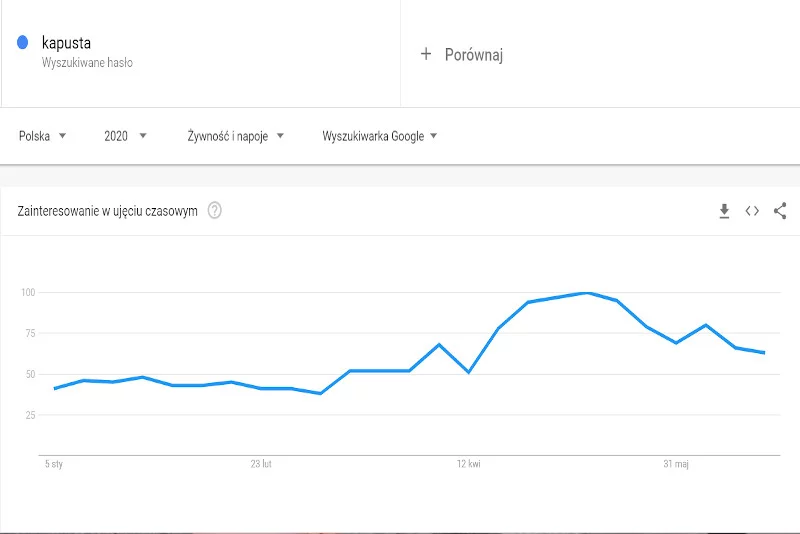
Task: Click the Wyszukiwane hasło subtitle
Action: point(87,63)
